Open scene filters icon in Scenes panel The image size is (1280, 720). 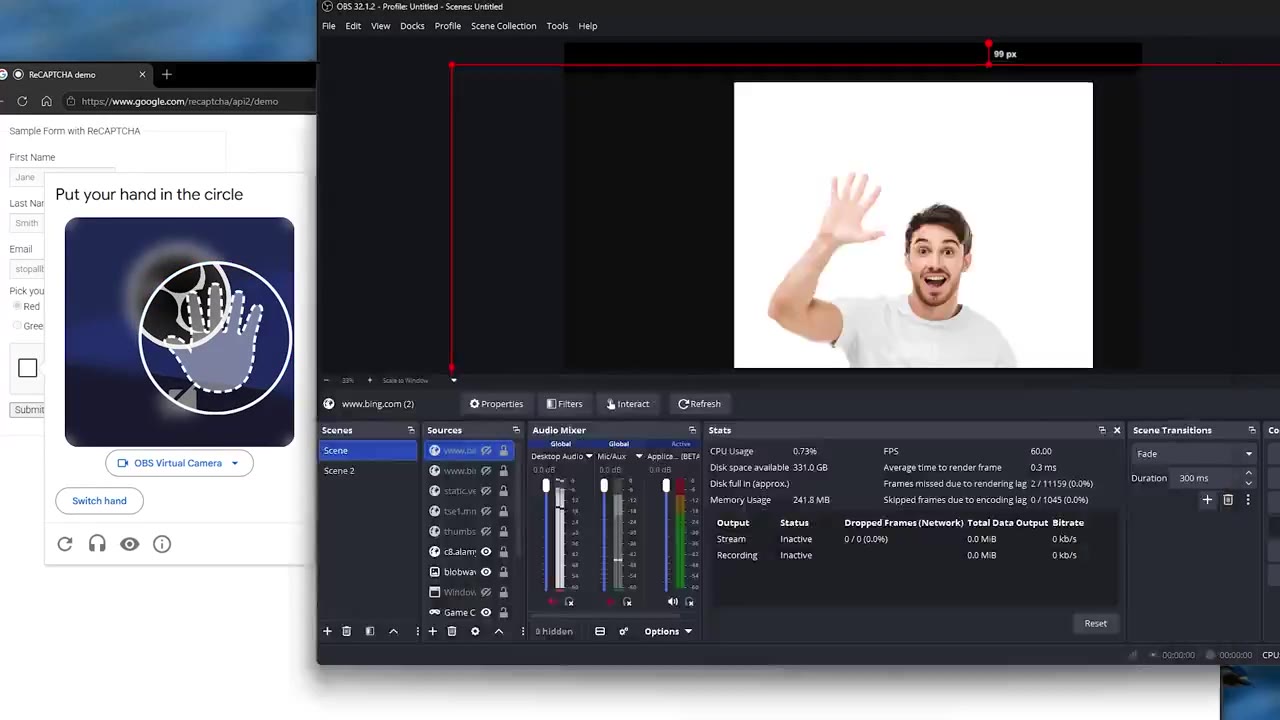(370, 631)
